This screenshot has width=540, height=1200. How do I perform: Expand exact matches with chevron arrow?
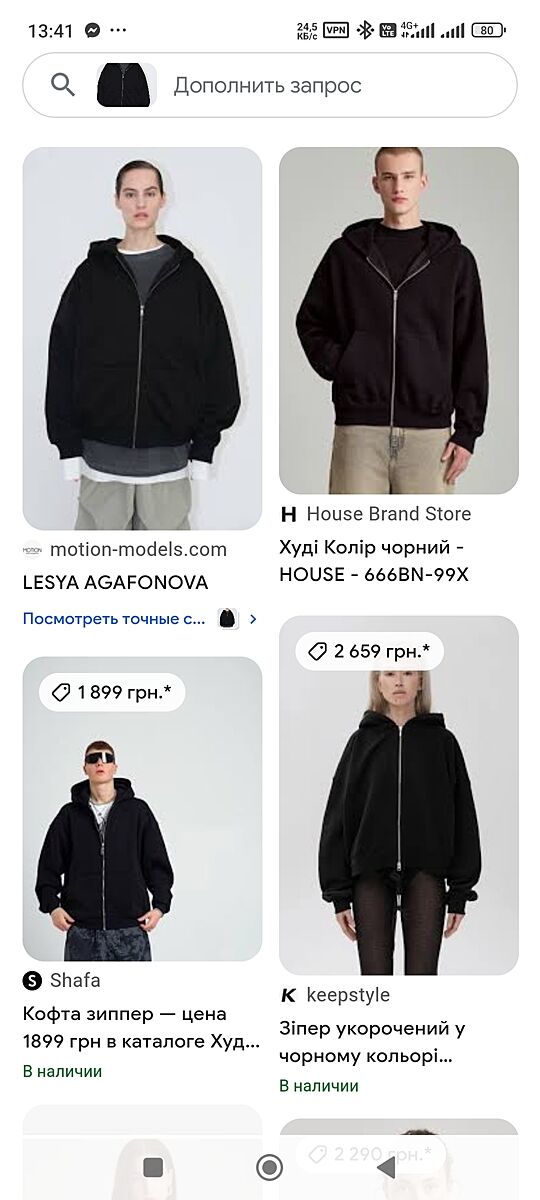point(253,619)
